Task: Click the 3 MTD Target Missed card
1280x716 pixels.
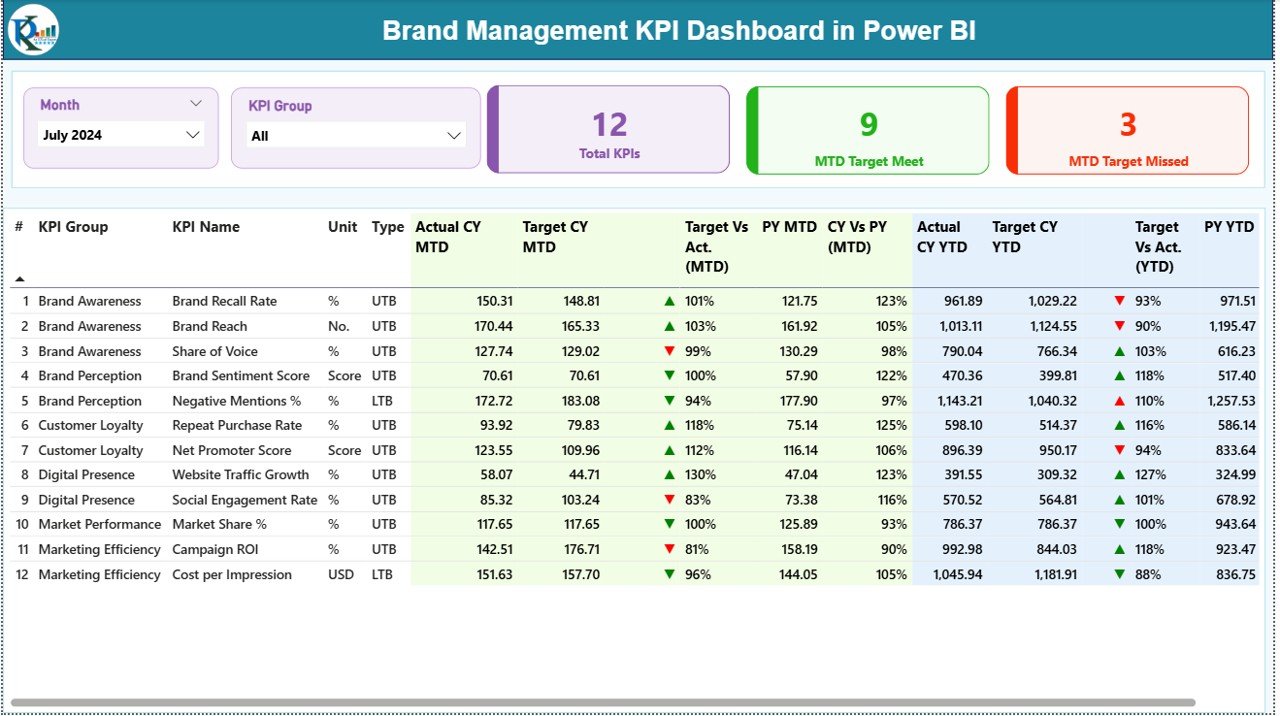Action: [x=1126, y=129]
